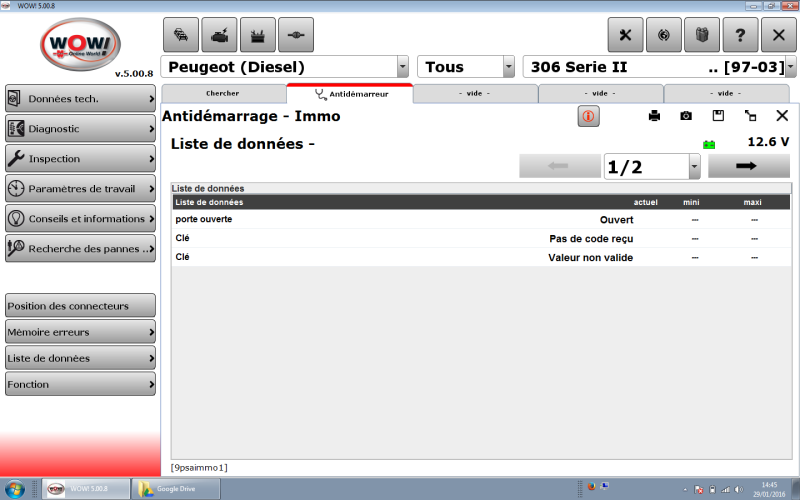Click Position des connecteurs button
The image size is (800, 500).
tap(80, 306)
